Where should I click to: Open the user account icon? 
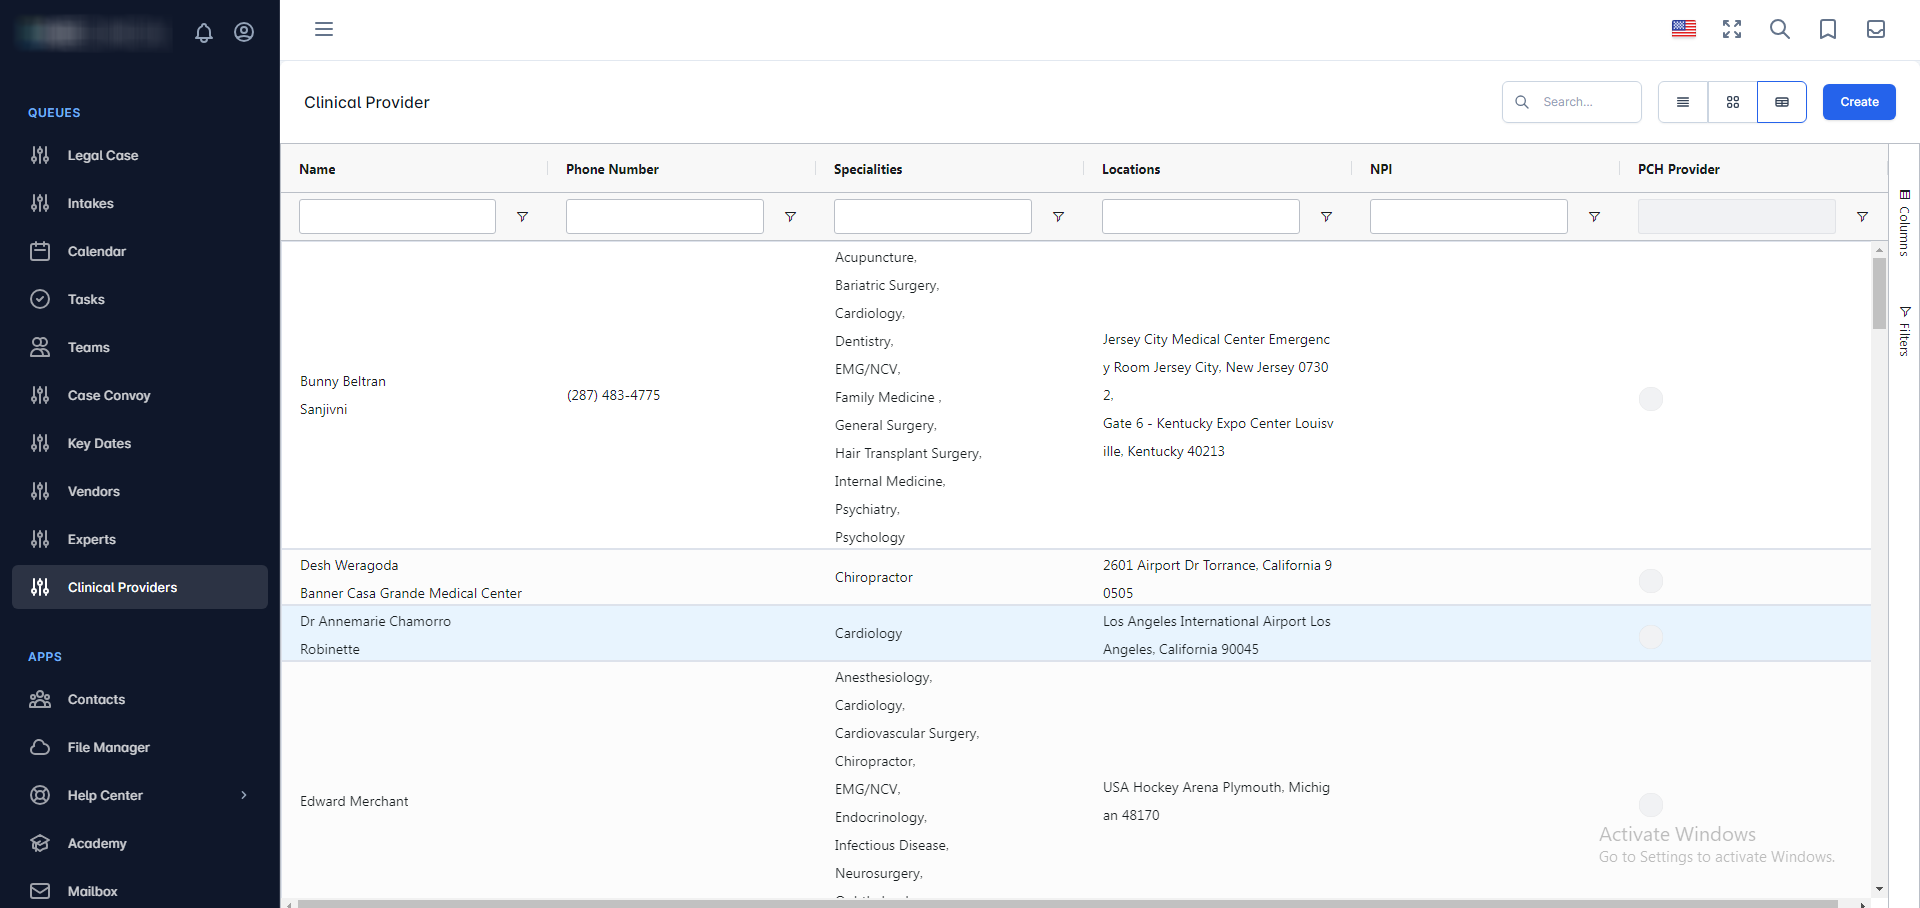click(x=244, y=32)
